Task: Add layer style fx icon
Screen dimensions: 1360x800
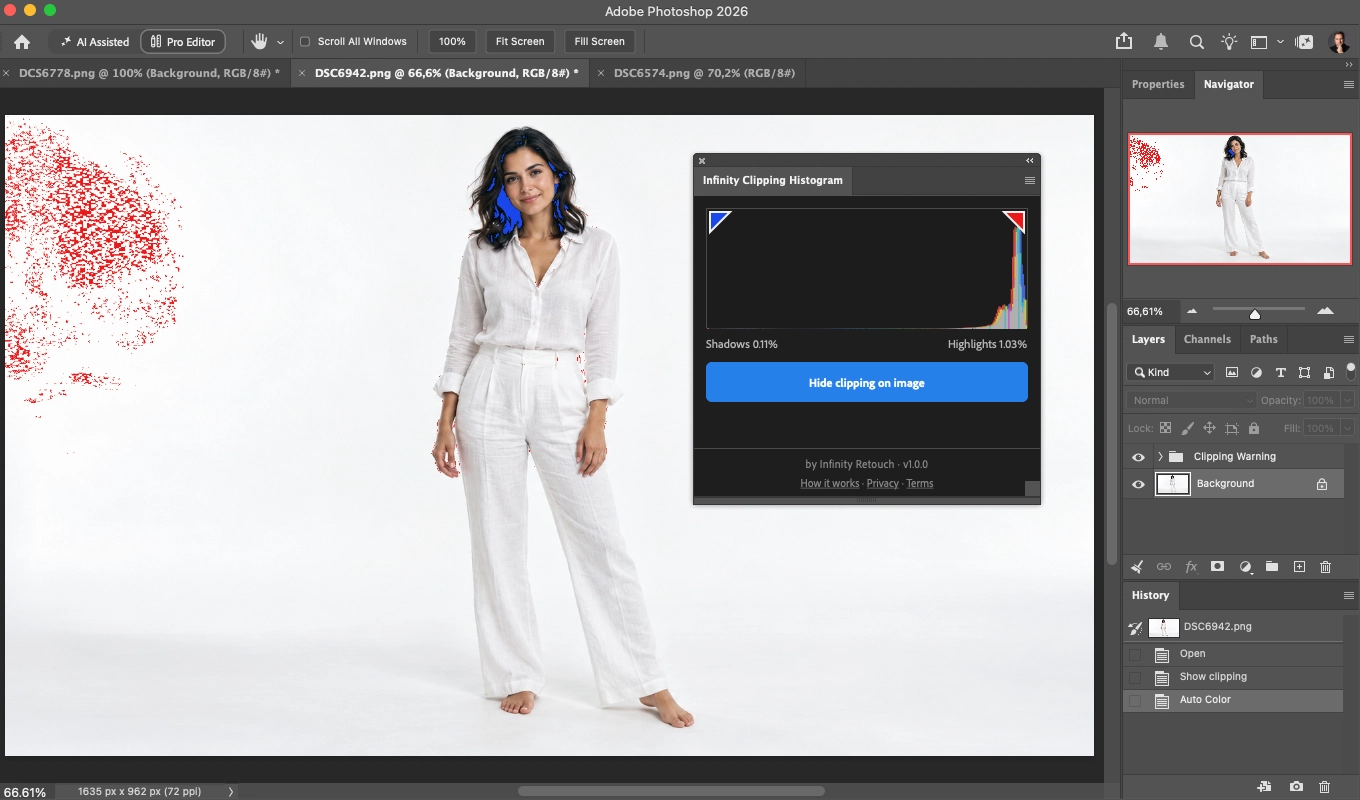Action: pos(1191,566)
